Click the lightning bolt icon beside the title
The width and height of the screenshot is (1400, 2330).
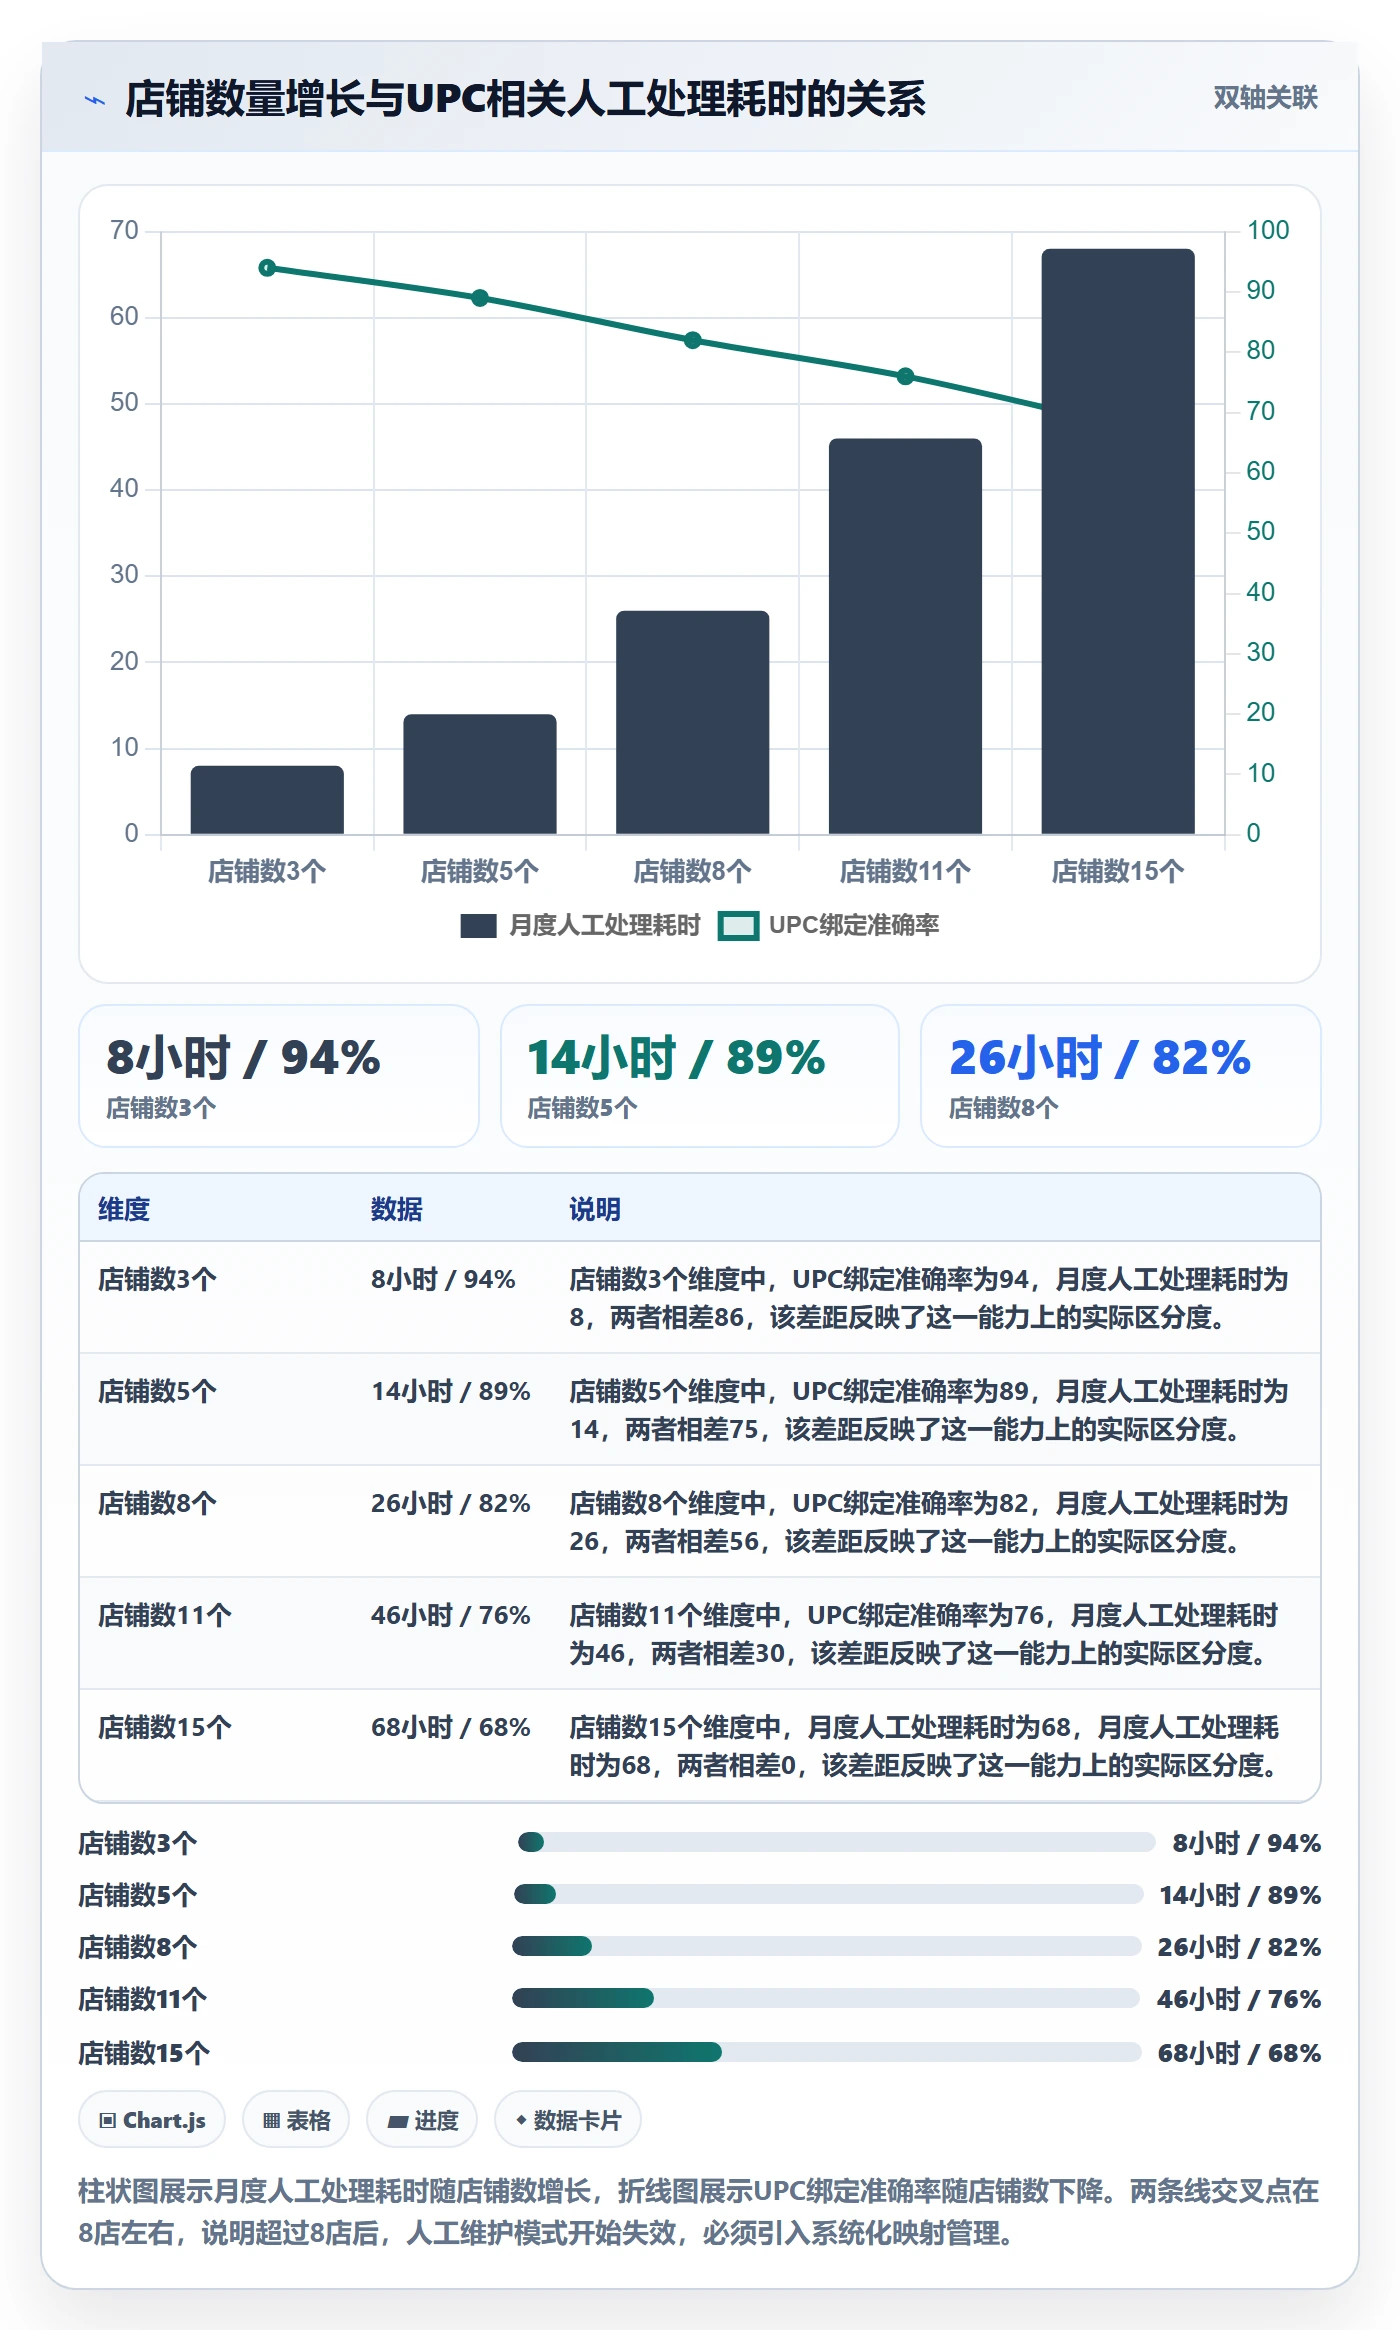pos(95,100)
